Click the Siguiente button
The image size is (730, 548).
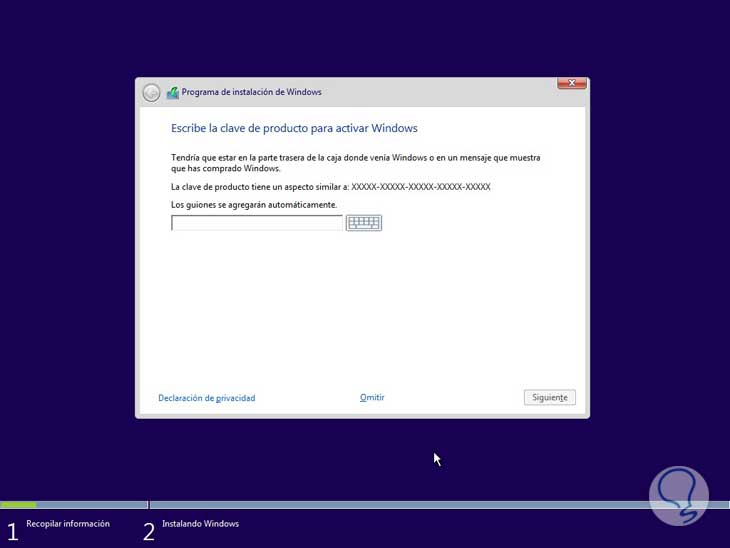pyautogui.click(x=550, y=397)
